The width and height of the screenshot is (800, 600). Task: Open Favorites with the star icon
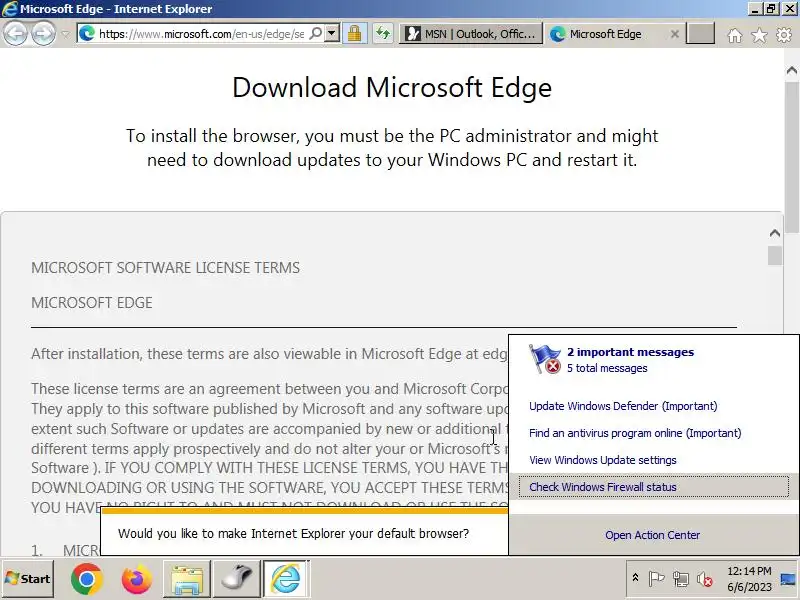759,35
